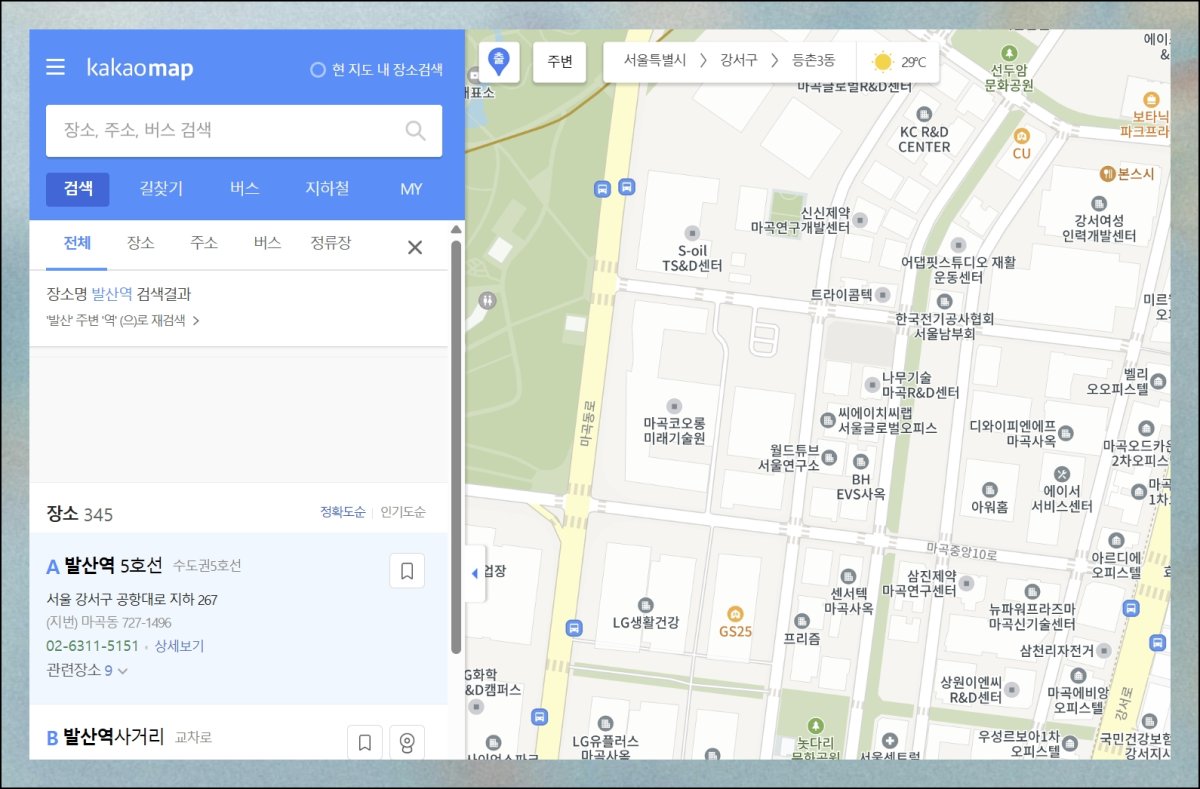Click the 놋다리 park marker
Image resolution: width=1200 pixels, height=789 pixels.
click(x=816, y=725)
